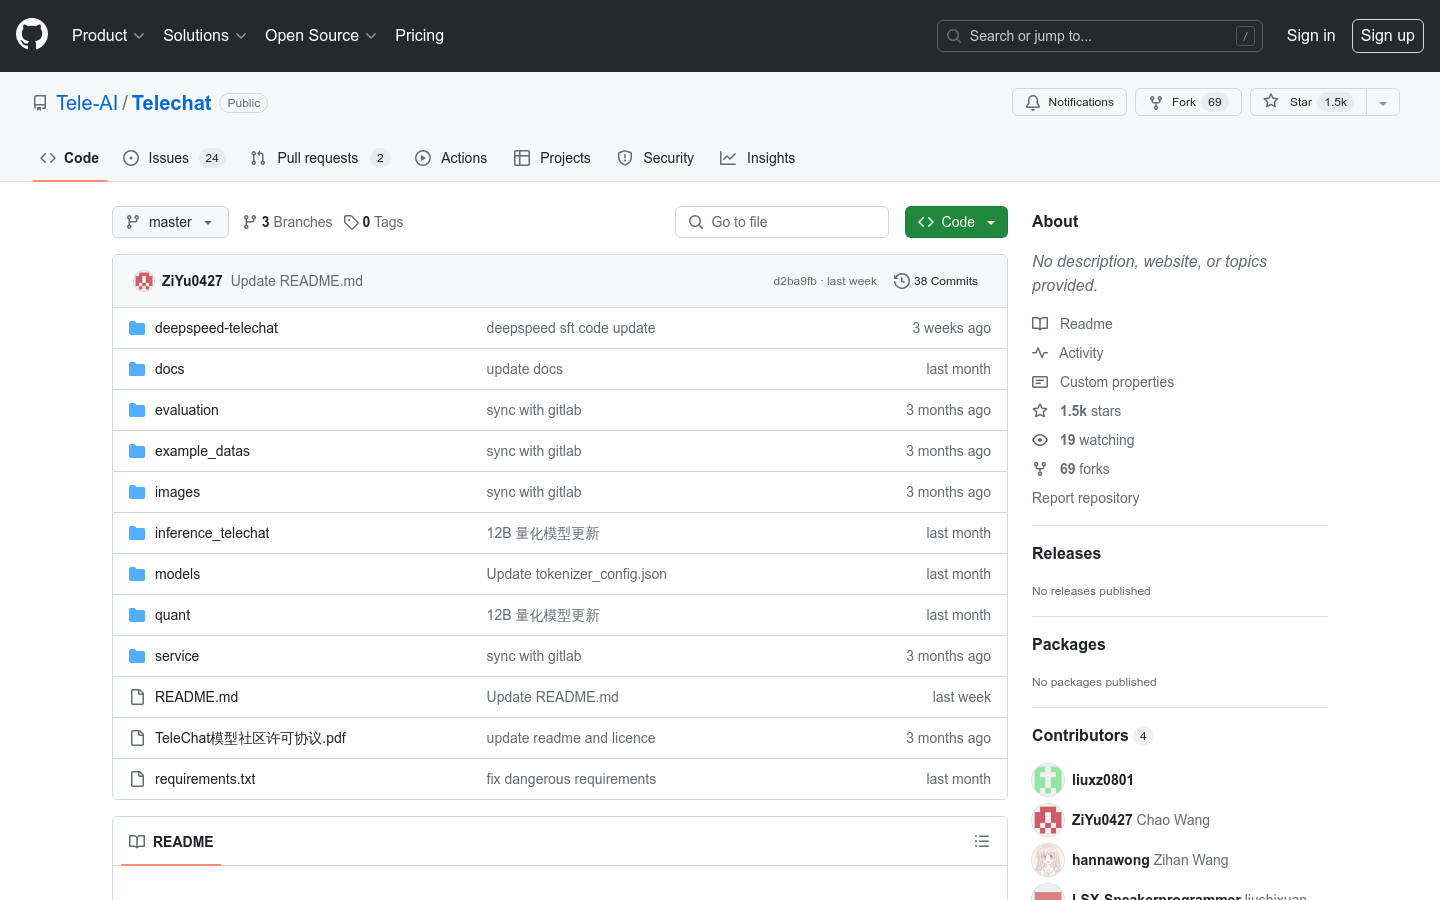1440x900 pixels.
Task: Open the Pull requests tab
Action: [320, 158]
